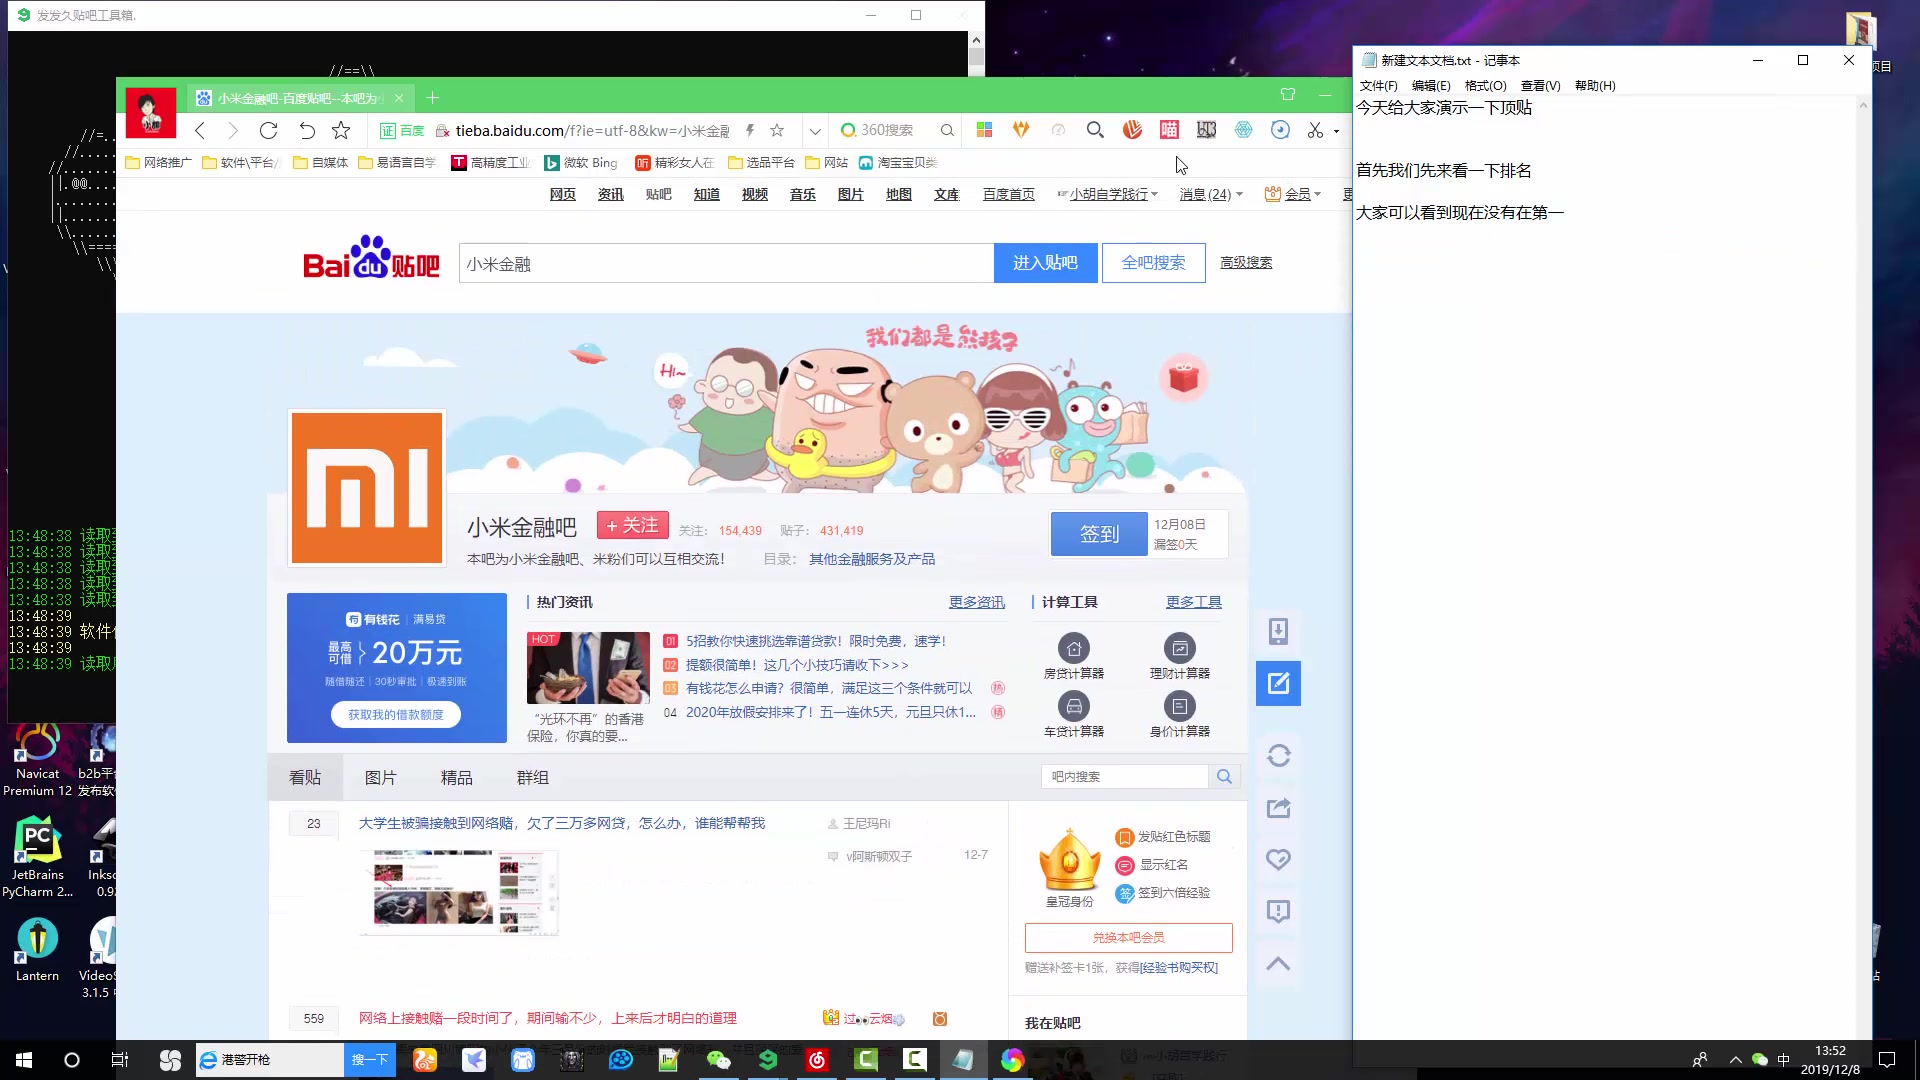
Task: Expand the address bar history dropdown arrow
Action: coord(815,131)
